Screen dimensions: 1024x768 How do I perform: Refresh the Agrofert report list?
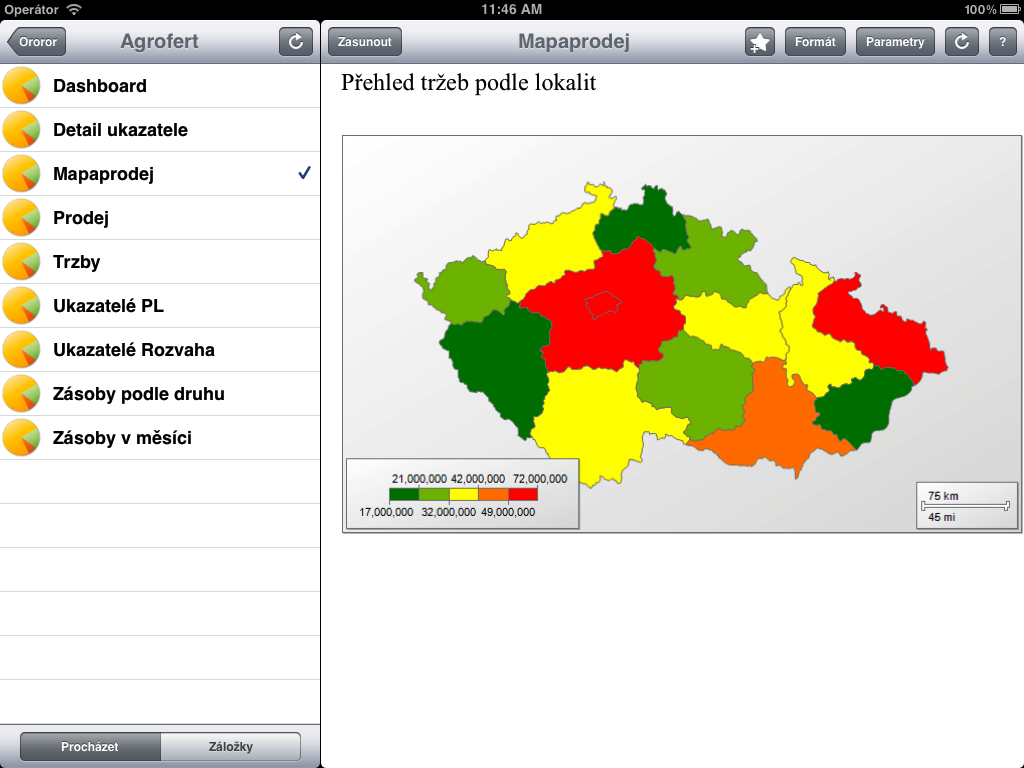tap(296, 42)
